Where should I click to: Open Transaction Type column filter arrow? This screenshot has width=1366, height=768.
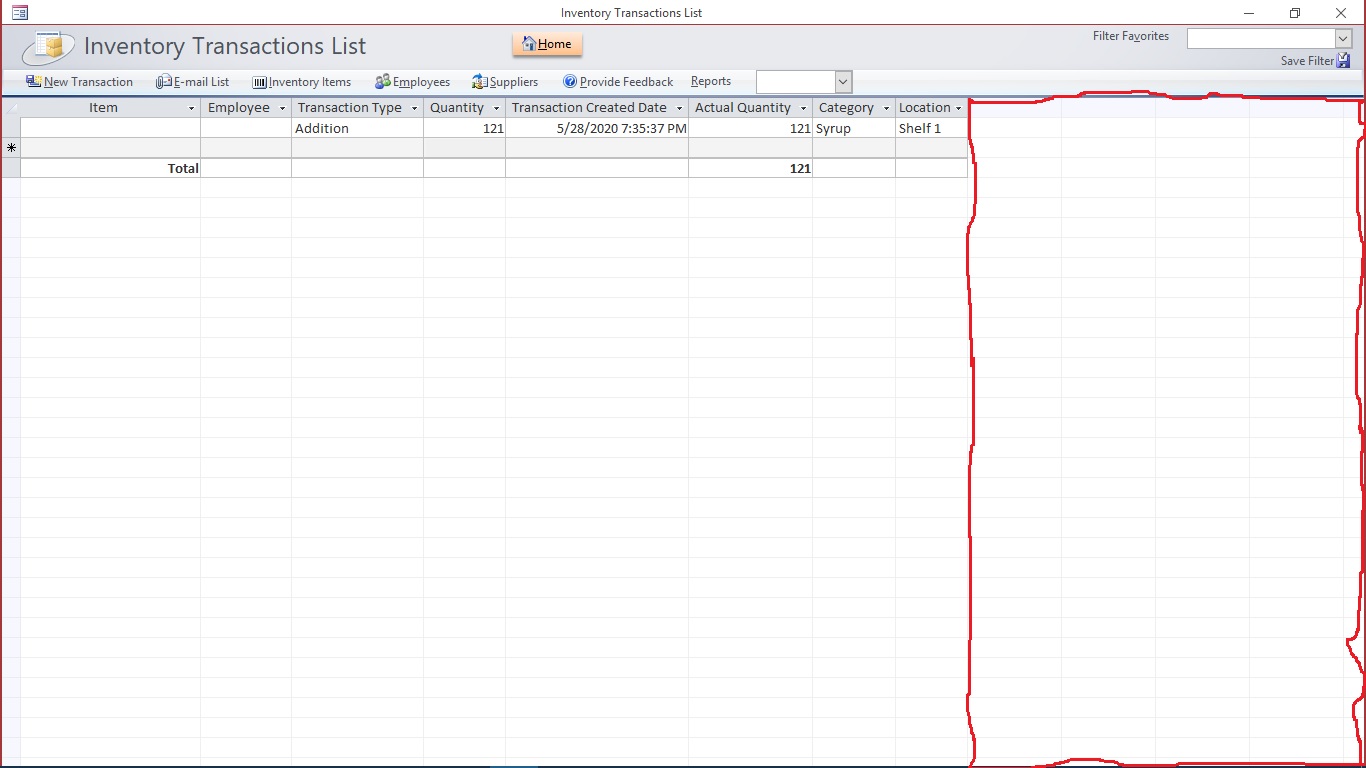point(414,108)
